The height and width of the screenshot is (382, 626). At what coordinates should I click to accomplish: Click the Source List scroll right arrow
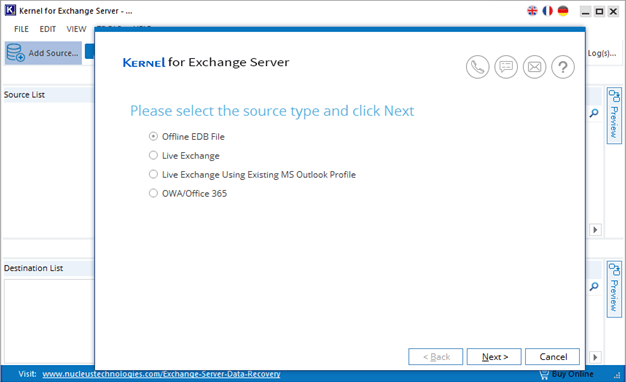click(x=595, y=230)
